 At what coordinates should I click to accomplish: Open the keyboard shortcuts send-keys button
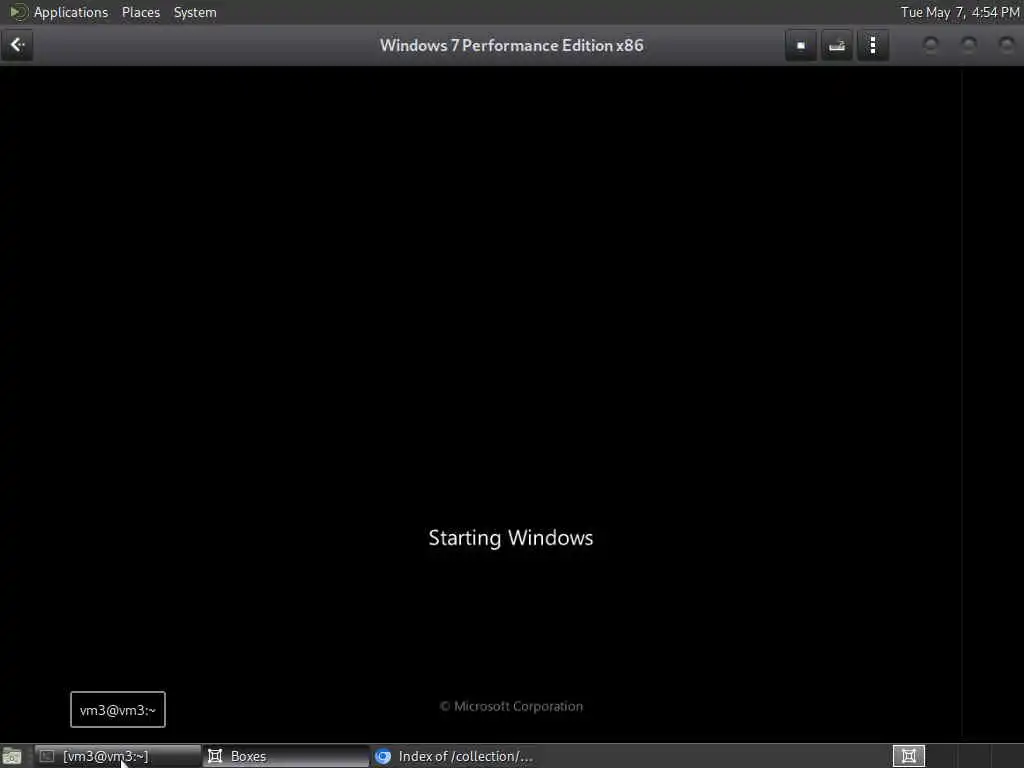(x=837, y=46)
